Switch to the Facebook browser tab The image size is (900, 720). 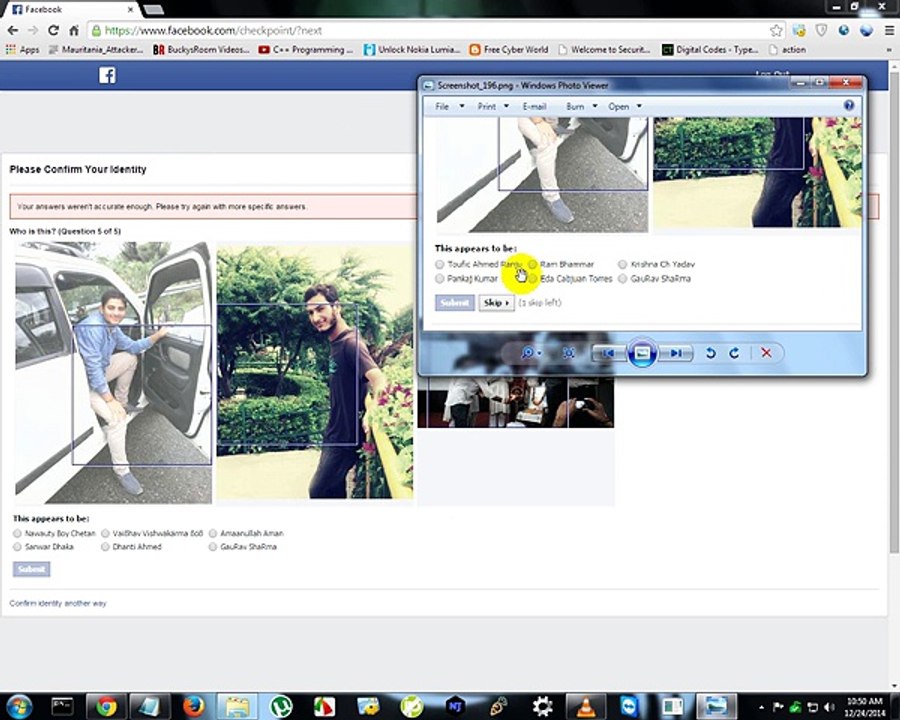pos(72,9)
